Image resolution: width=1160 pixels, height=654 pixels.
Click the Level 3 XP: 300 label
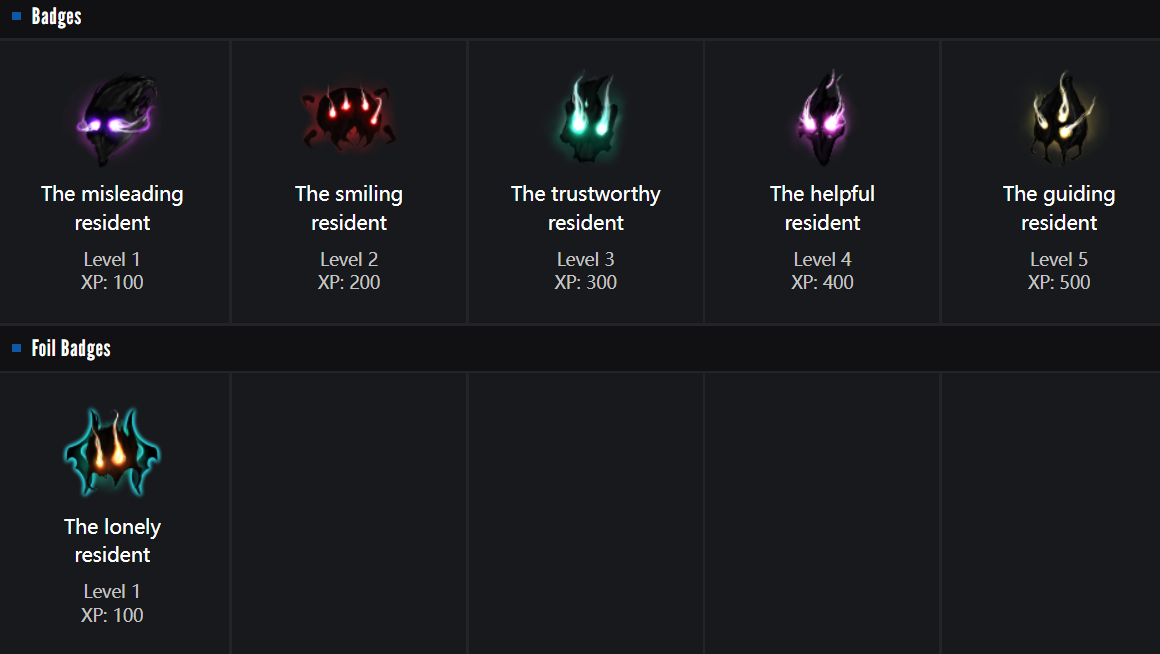tap(586, 271)
